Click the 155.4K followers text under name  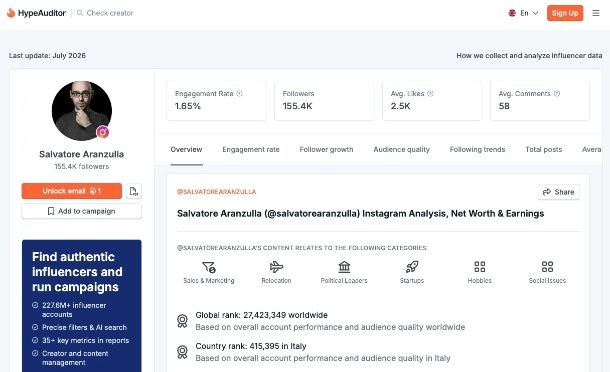tap(82, 167)
